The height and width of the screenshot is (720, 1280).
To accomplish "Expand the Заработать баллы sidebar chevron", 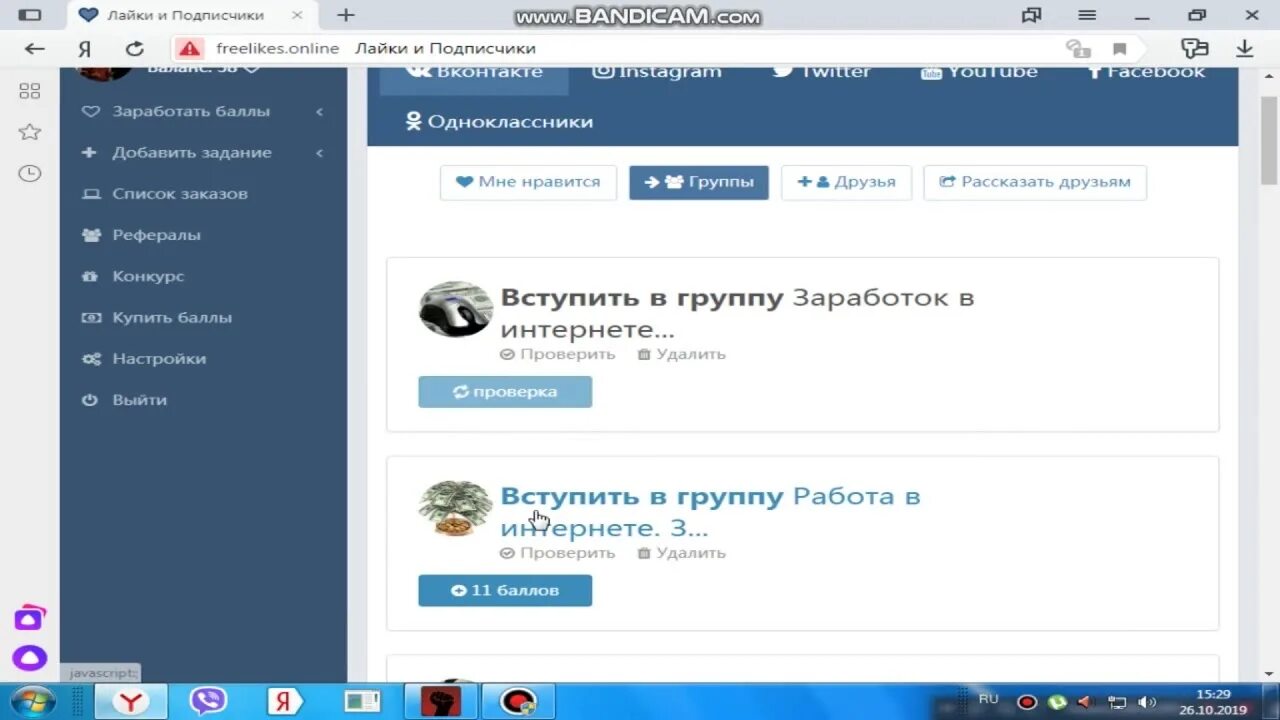I will (319, 111).
